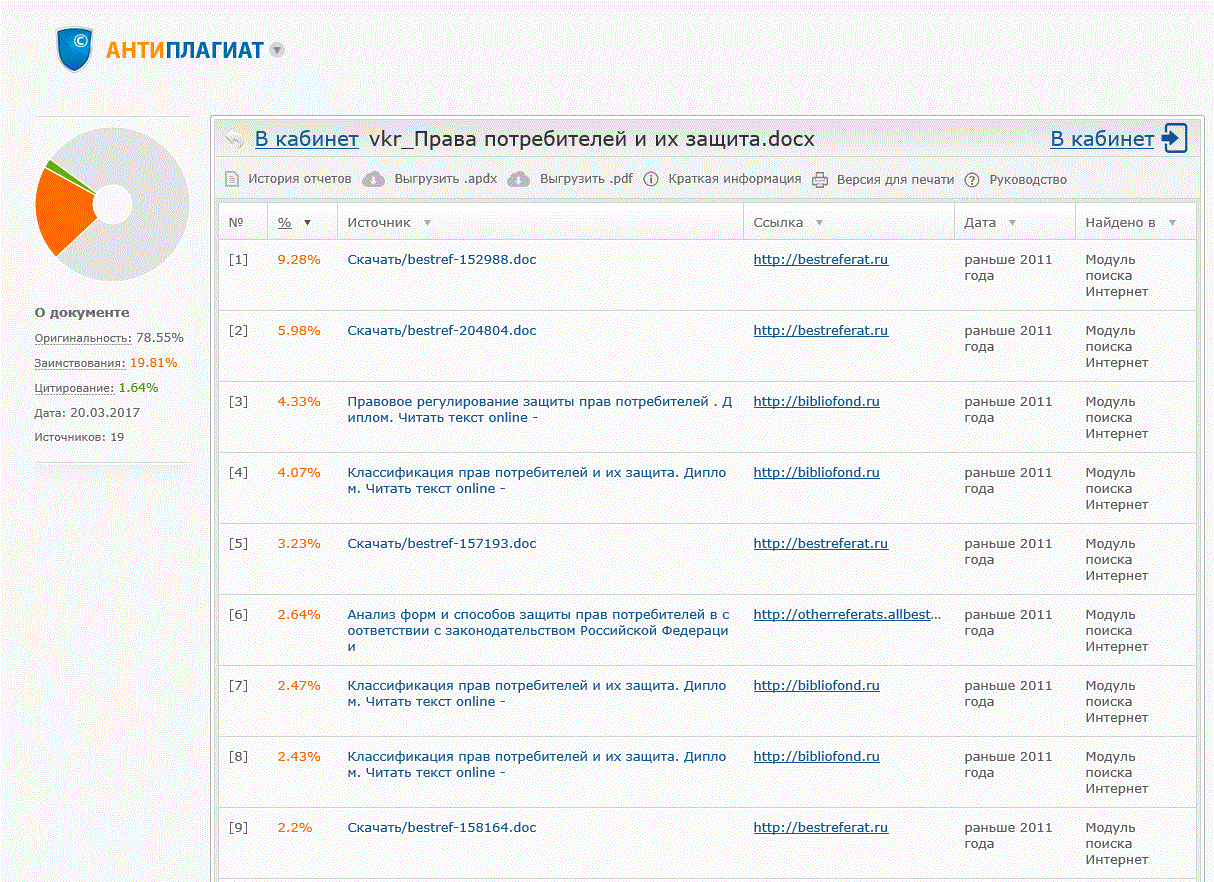Sort the table by the % column header

click(285, 223)
